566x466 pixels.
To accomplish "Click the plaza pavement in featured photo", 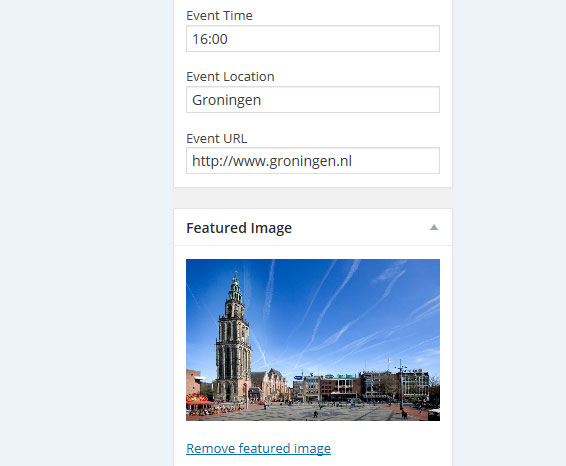I will coord(325,413).
